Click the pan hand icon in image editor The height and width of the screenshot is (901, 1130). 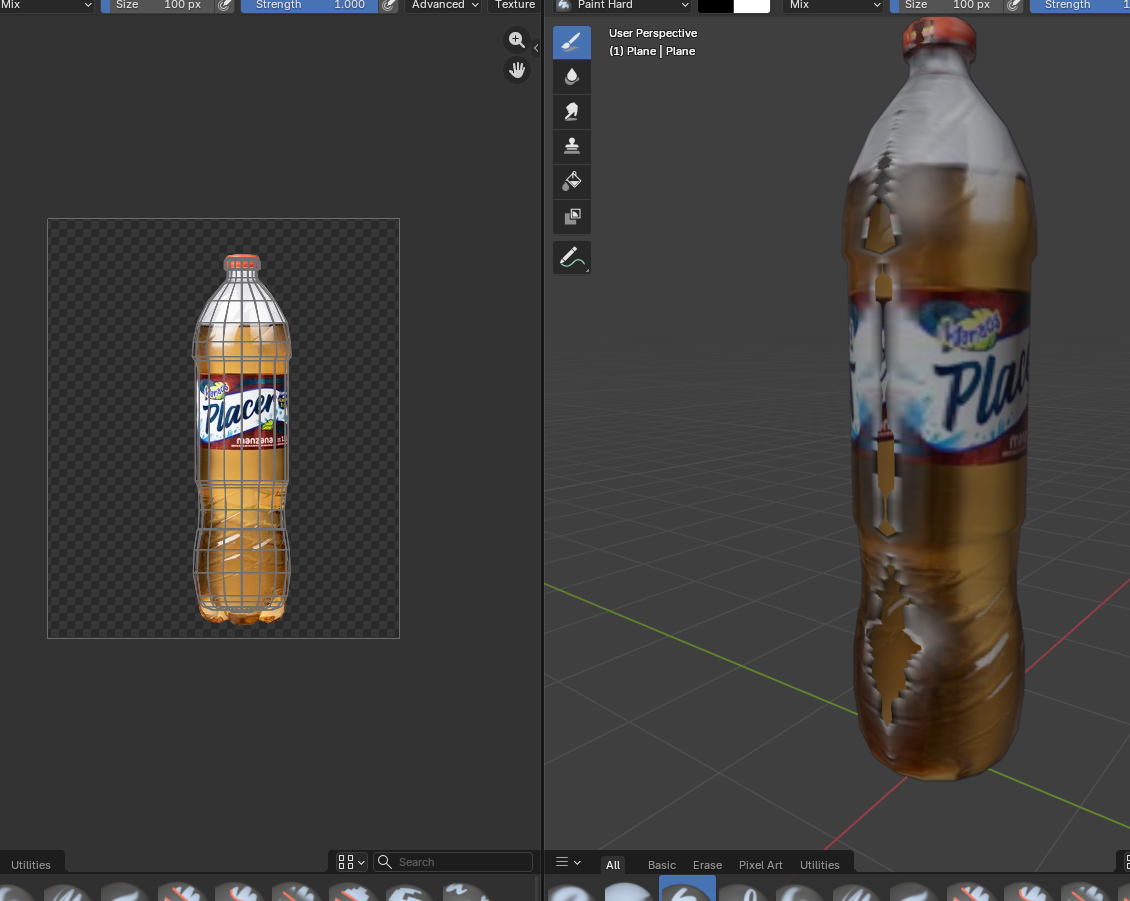(x=517, y=70)
